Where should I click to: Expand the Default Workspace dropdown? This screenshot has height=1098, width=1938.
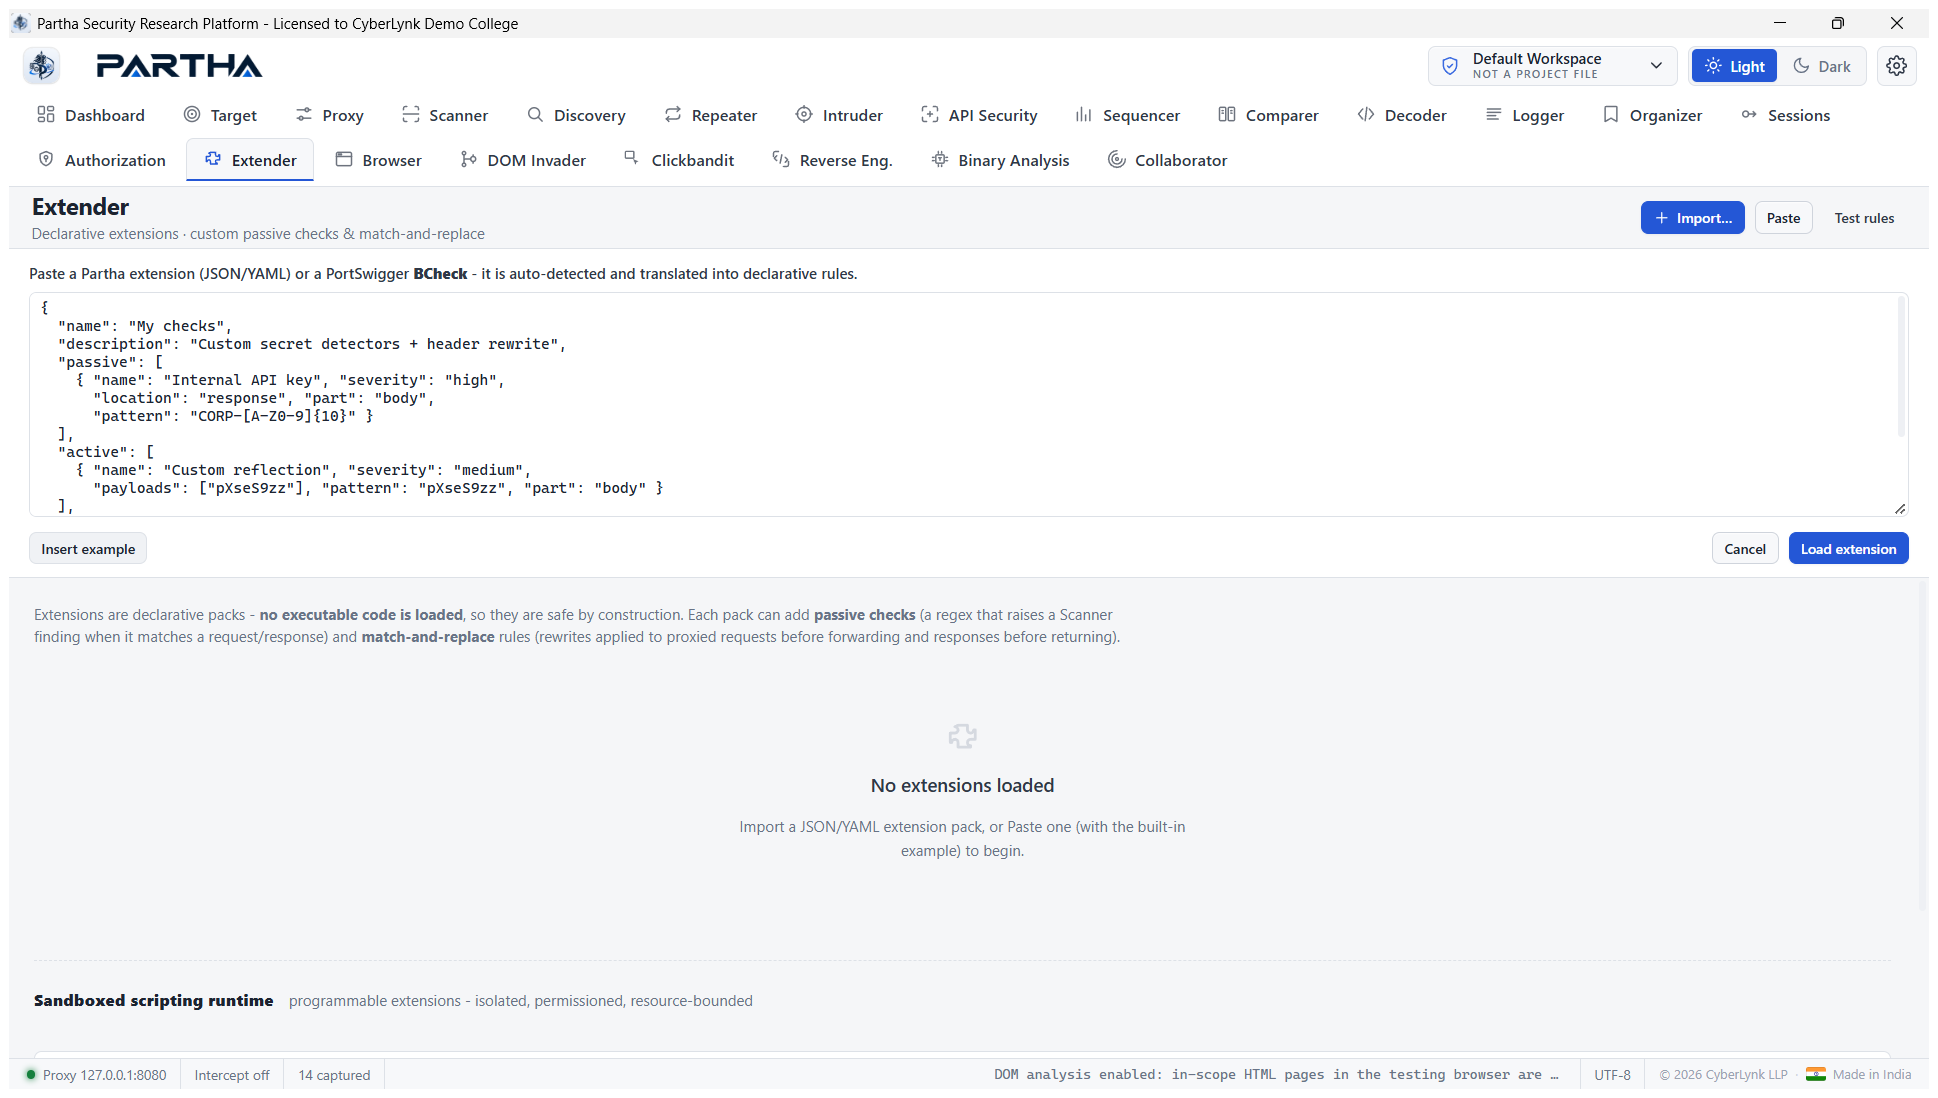pyautogui.click(x=1555, y=66)
